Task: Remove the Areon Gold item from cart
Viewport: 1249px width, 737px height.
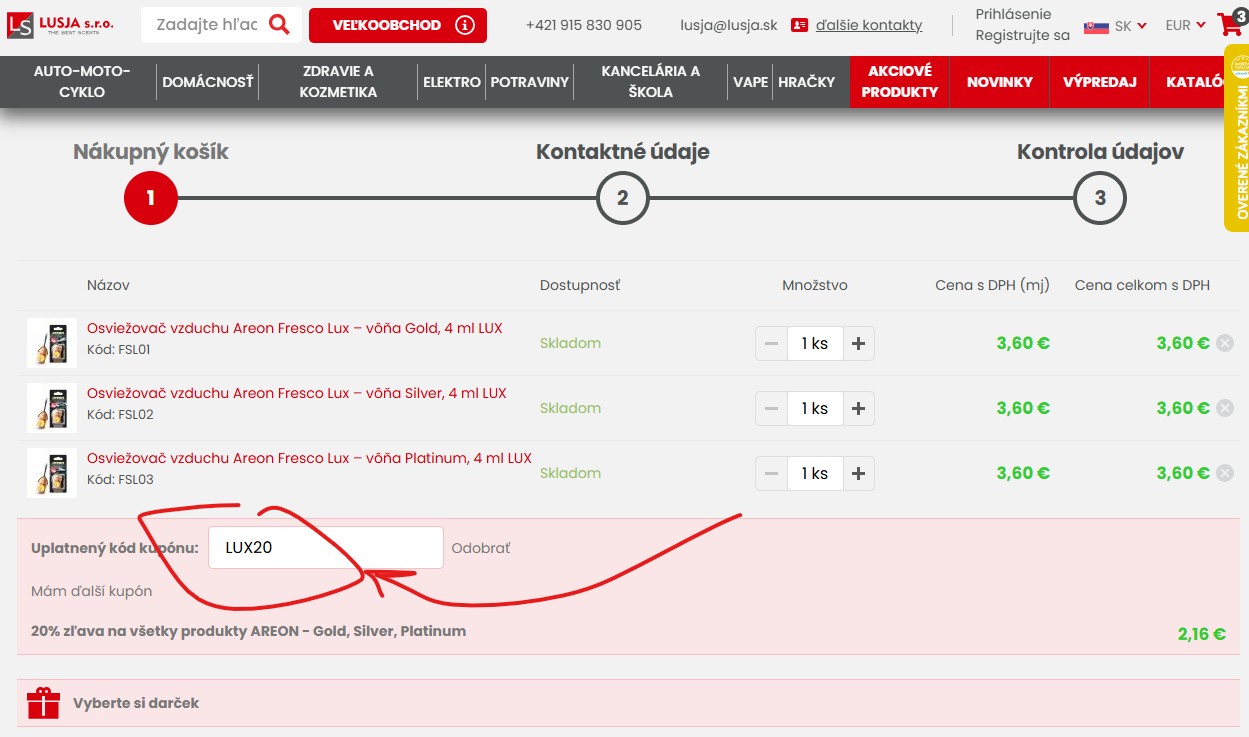Action: 1225,343
